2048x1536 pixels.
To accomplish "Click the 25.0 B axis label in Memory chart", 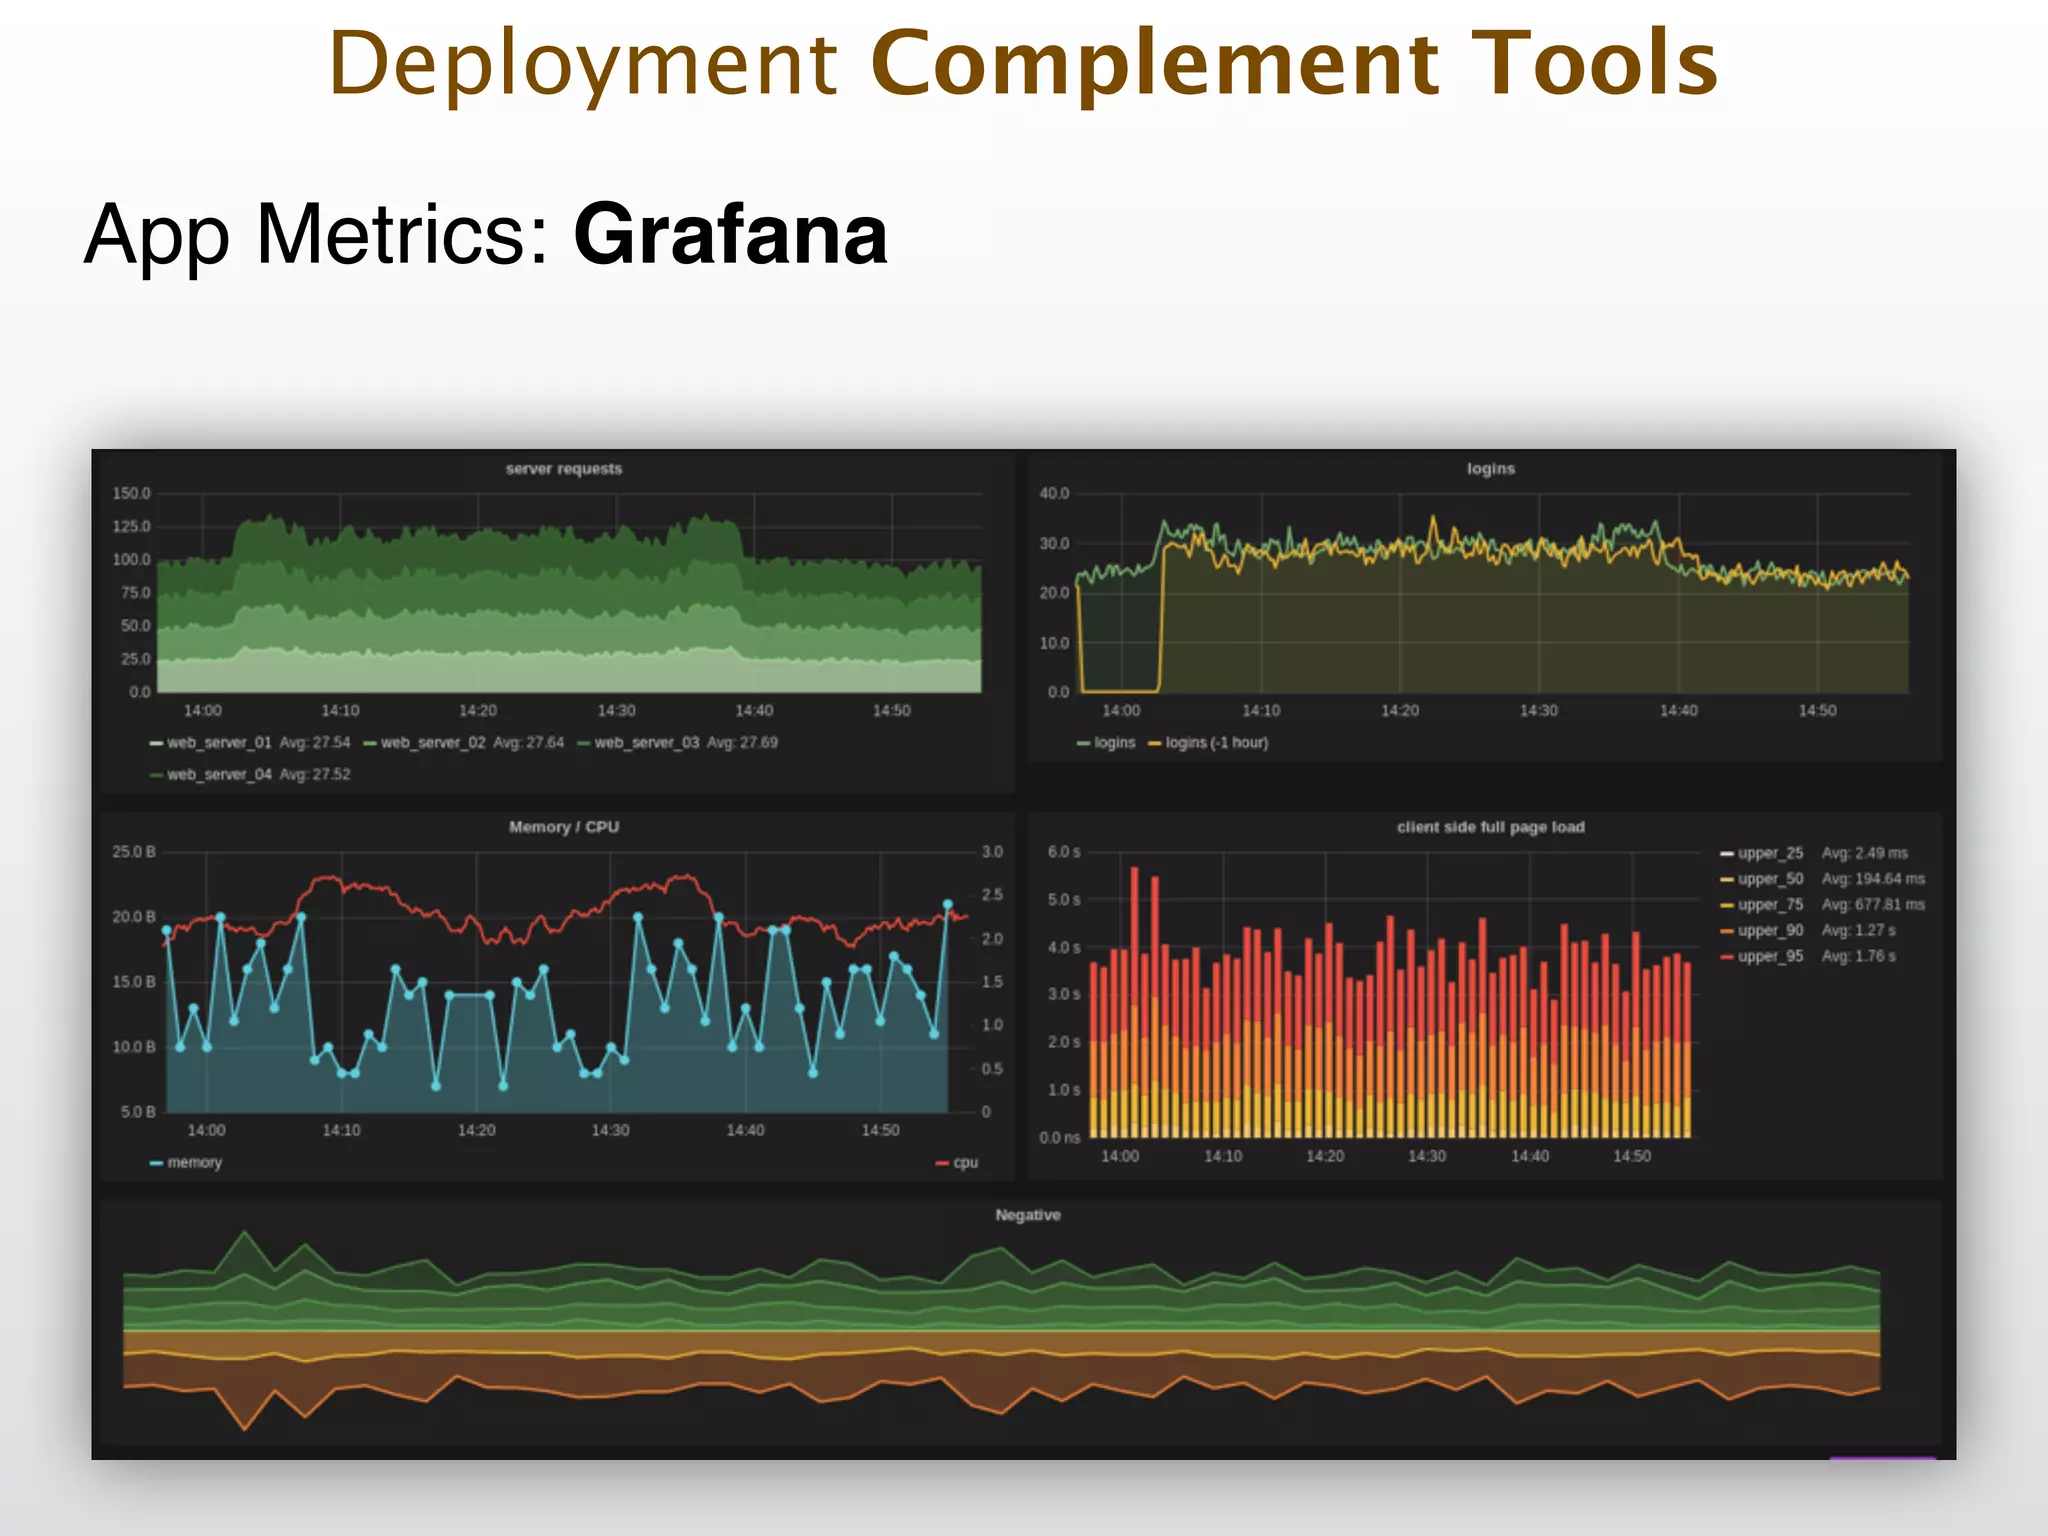I will (134, 852).
